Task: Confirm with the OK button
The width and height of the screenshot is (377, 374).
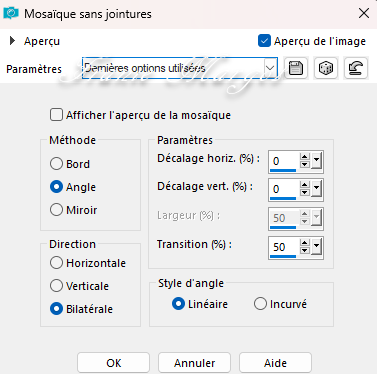Action: (x=114, y=363)
